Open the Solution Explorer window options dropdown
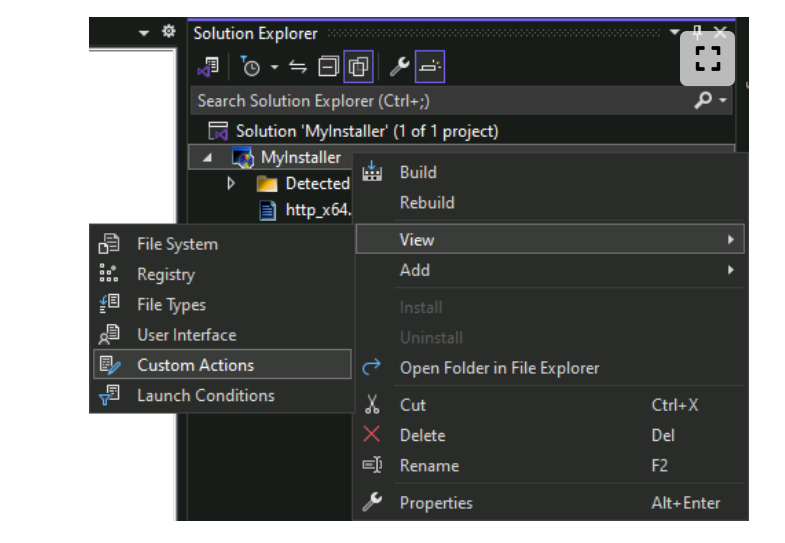 (x=674, y=33)
